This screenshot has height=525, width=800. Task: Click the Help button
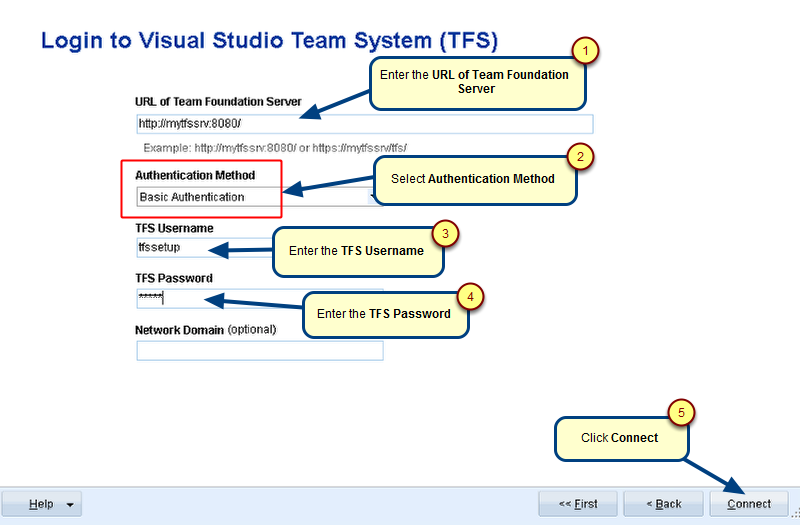[x=40, y=504]
